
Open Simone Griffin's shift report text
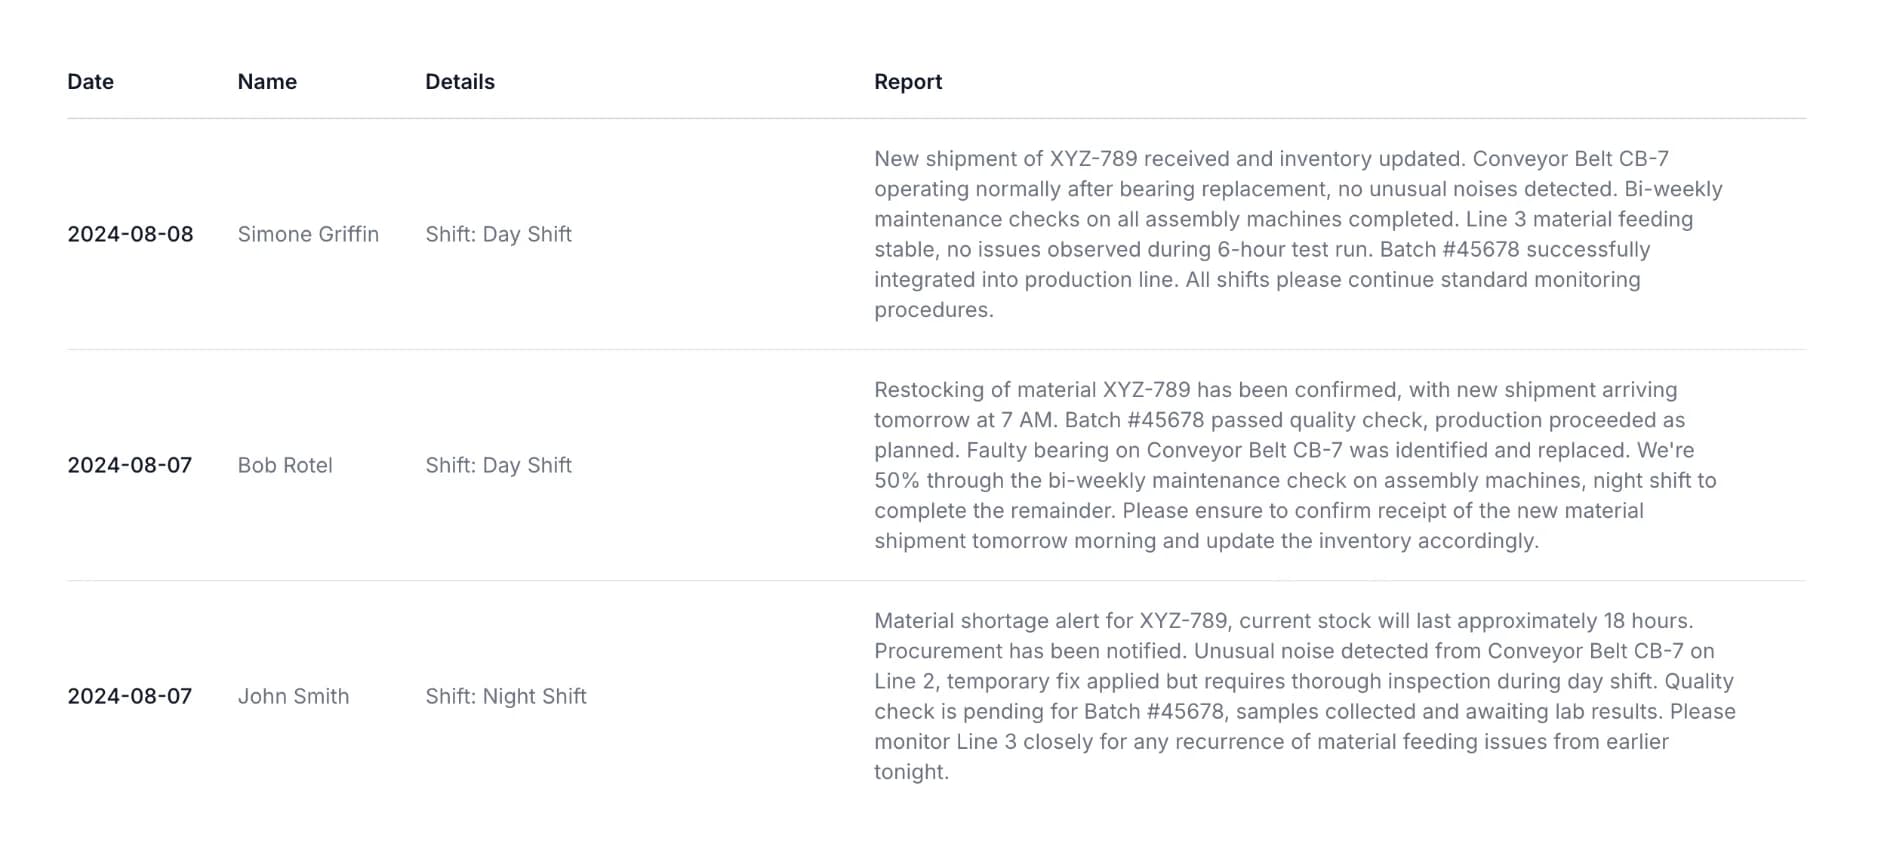[x=1297, y=234]
